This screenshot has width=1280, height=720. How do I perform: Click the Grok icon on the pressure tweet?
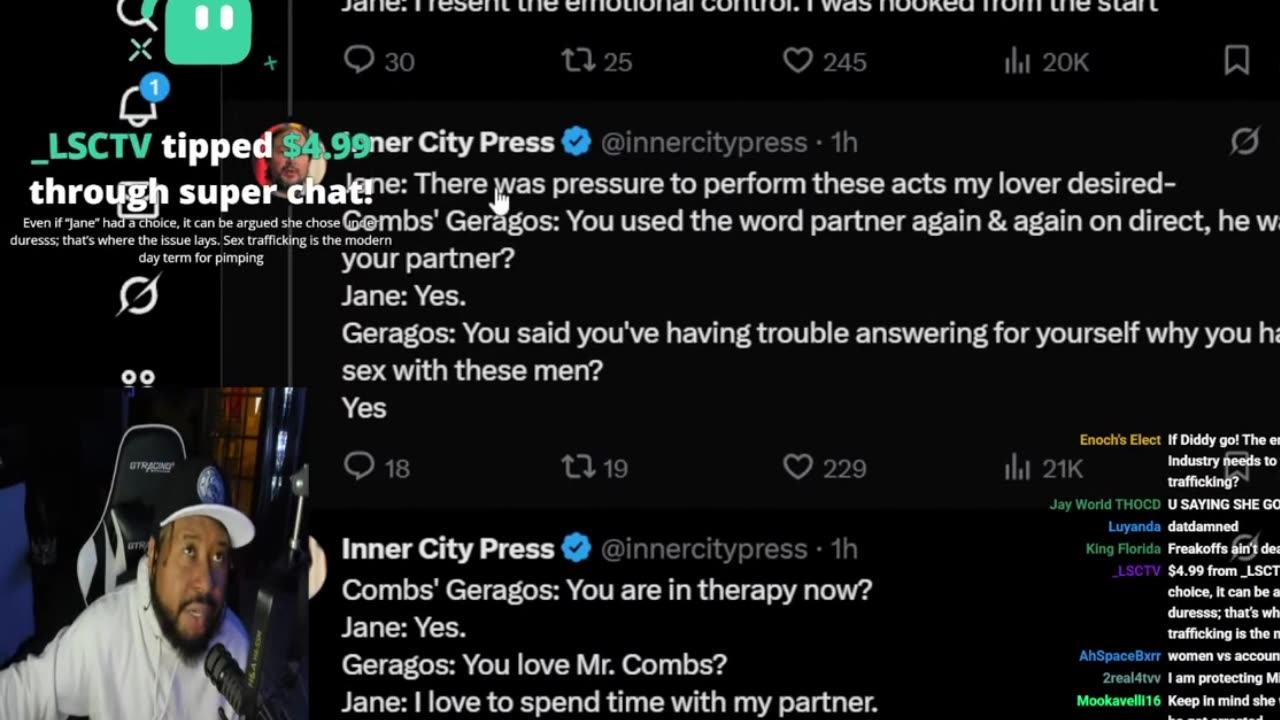[x=1244, y=142]
